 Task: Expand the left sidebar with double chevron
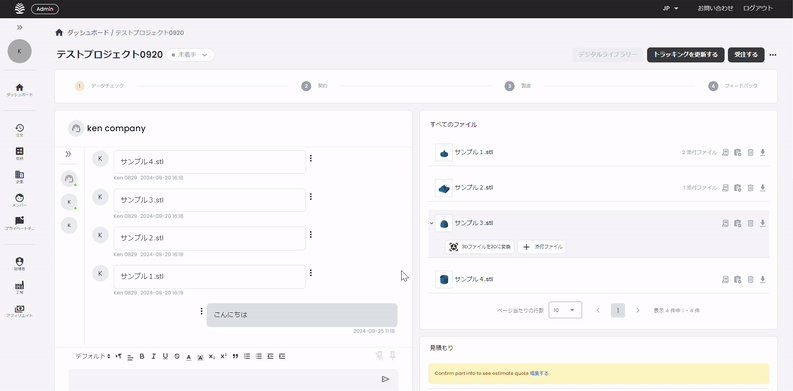point(19,27)
